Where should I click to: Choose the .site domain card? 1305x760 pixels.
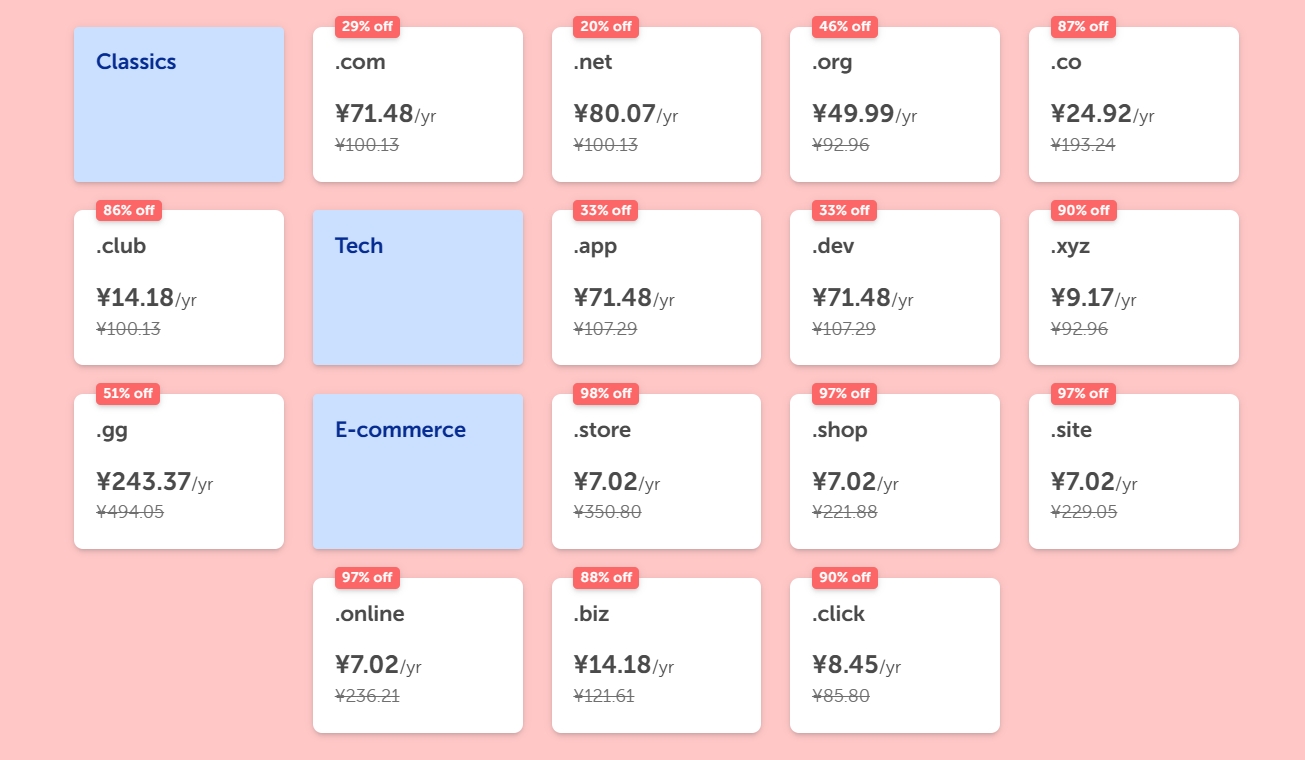pyautogui.click(x=1133, y=472)
